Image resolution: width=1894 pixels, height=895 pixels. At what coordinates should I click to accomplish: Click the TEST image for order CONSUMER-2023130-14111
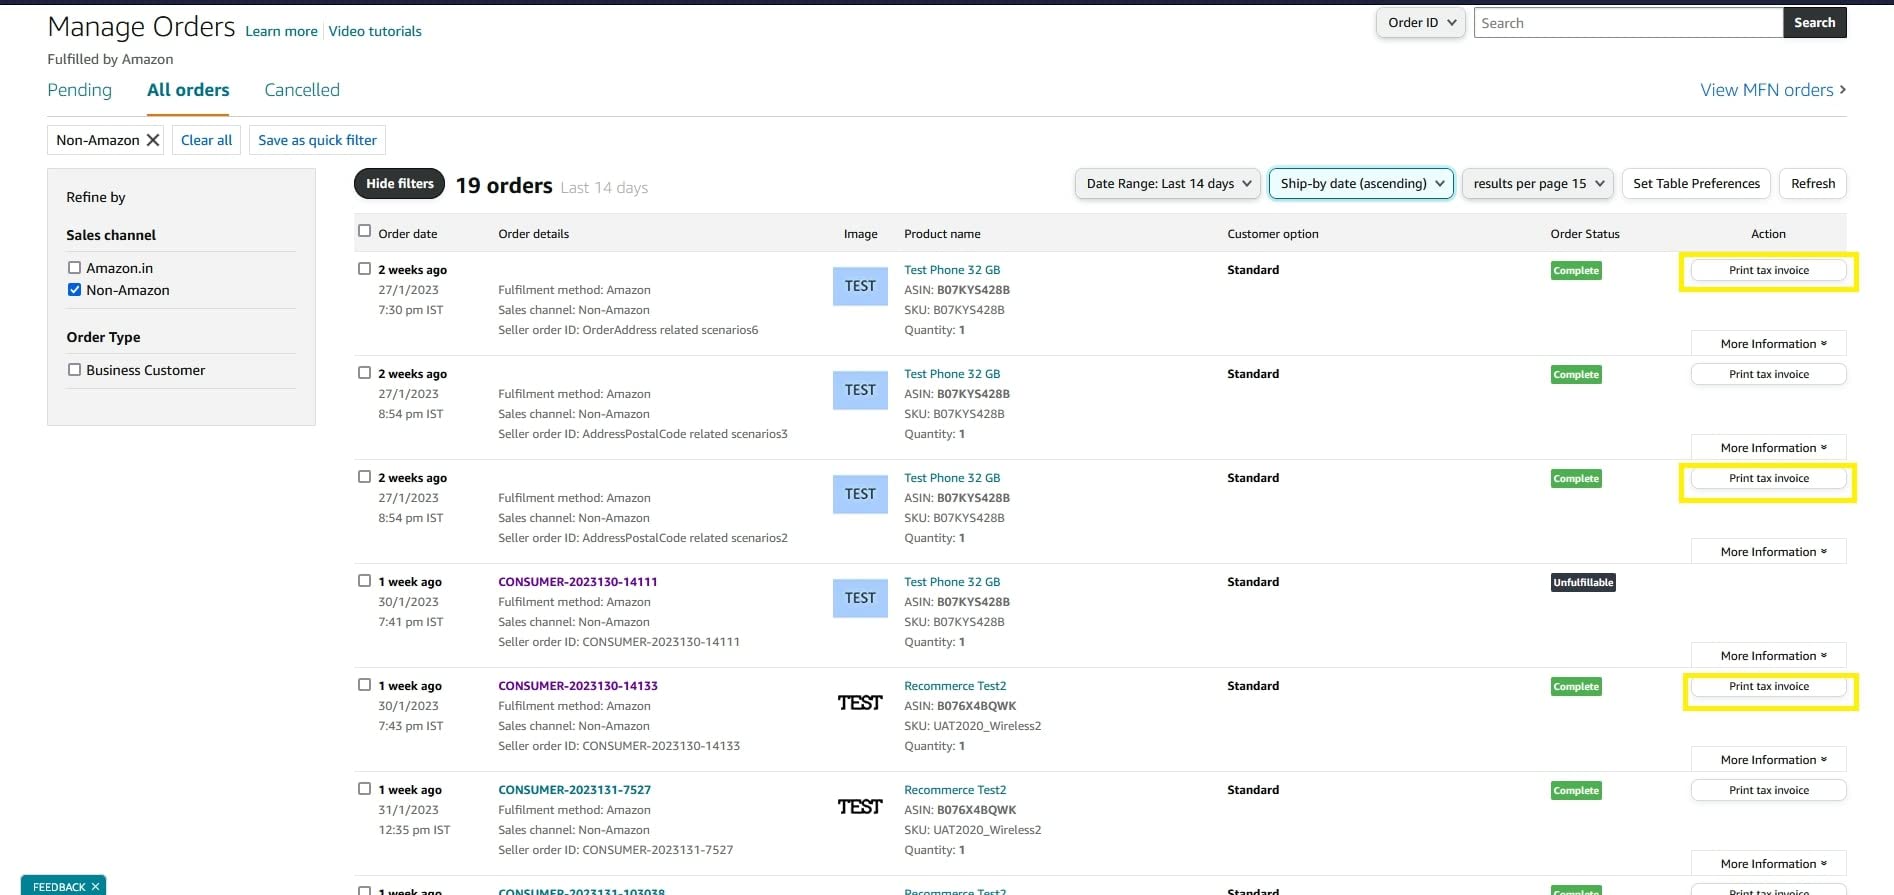(859, 598)
